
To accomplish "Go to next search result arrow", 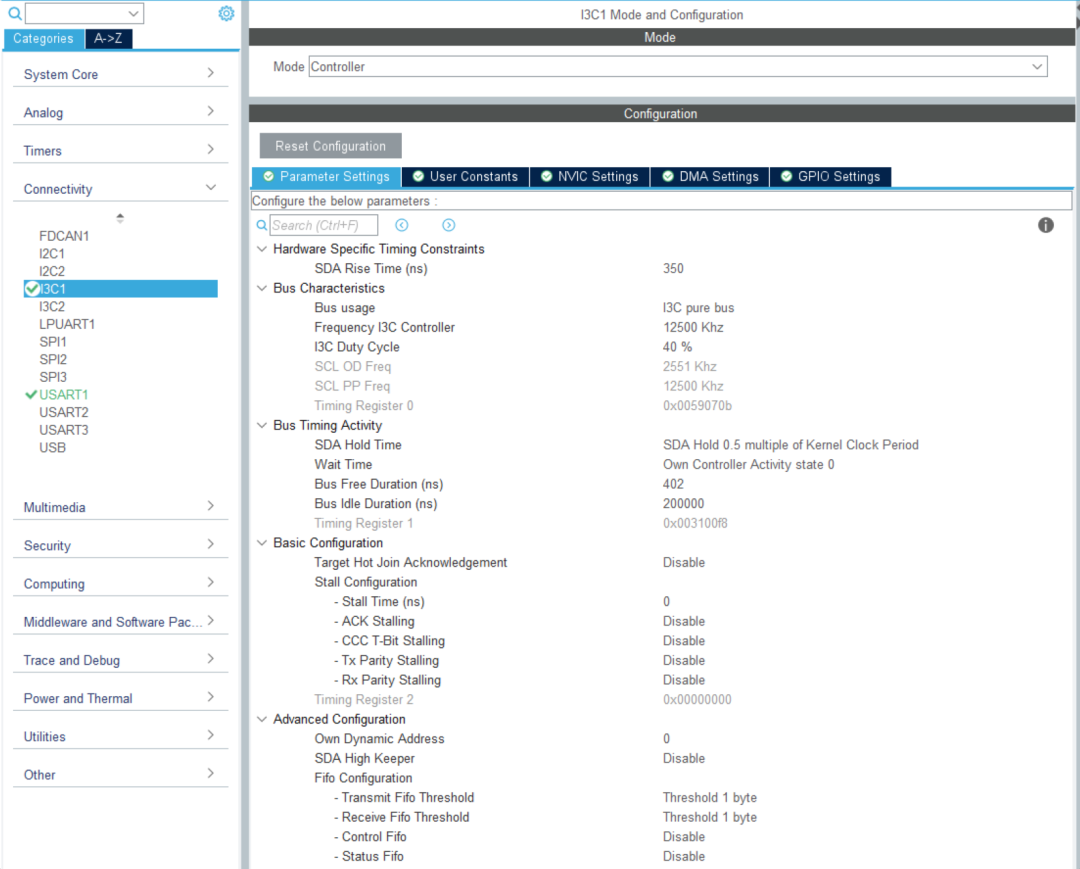I will [448, 225].
